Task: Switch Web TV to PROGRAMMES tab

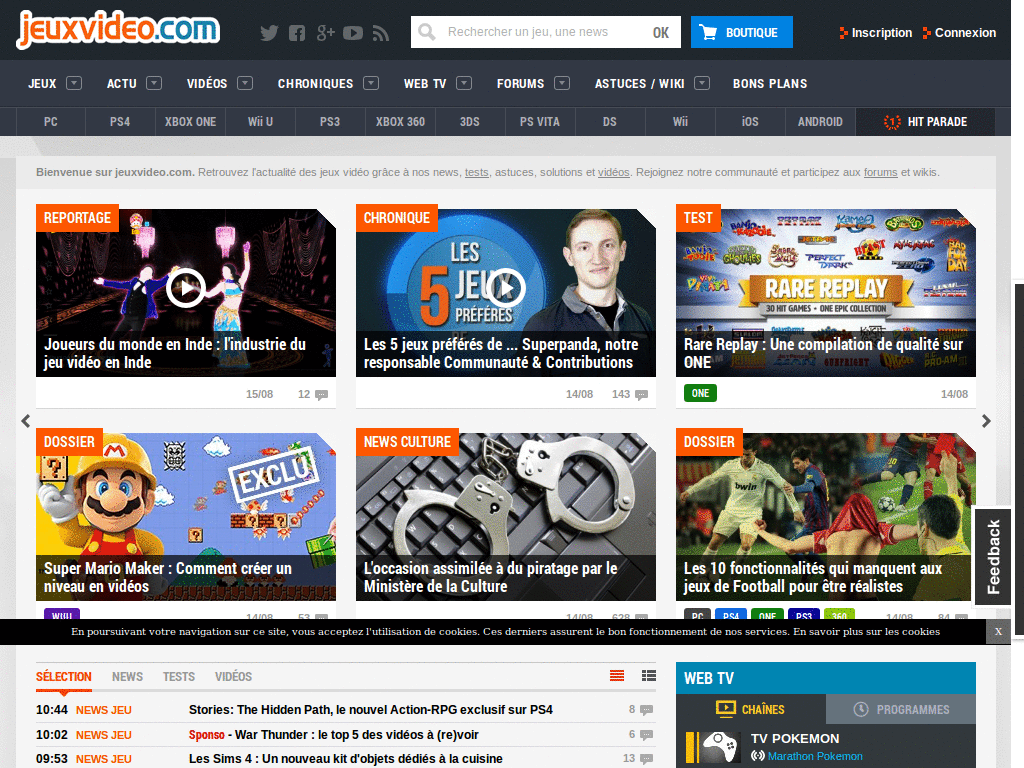Action: point(901,709)
